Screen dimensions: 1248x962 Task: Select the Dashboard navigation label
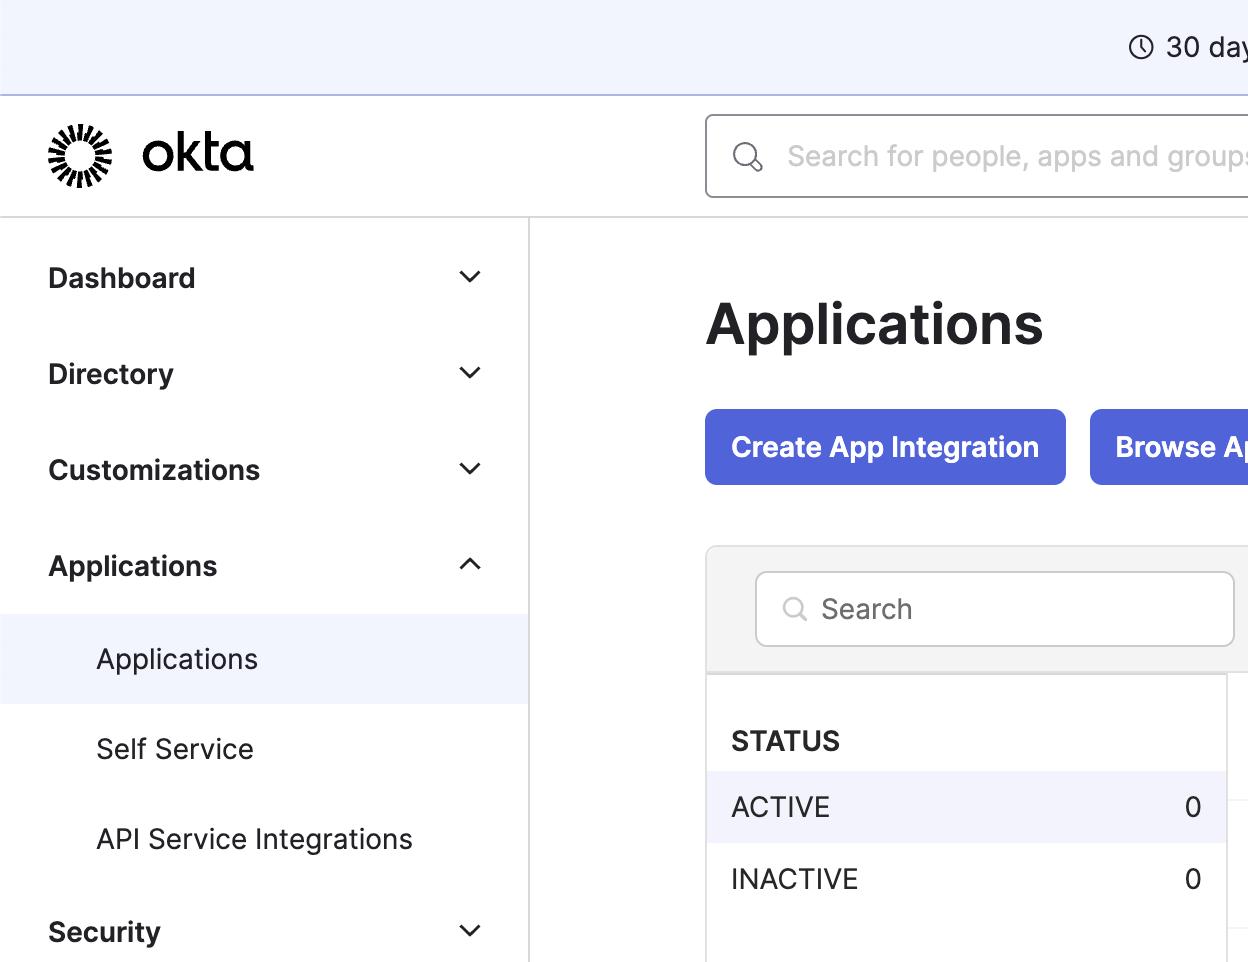pyautogui.click(x=122, y=278)
